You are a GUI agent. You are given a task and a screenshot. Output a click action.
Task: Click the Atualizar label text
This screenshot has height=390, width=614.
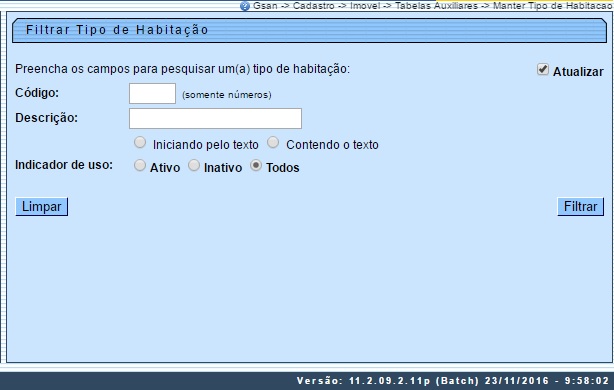[578, 72]
